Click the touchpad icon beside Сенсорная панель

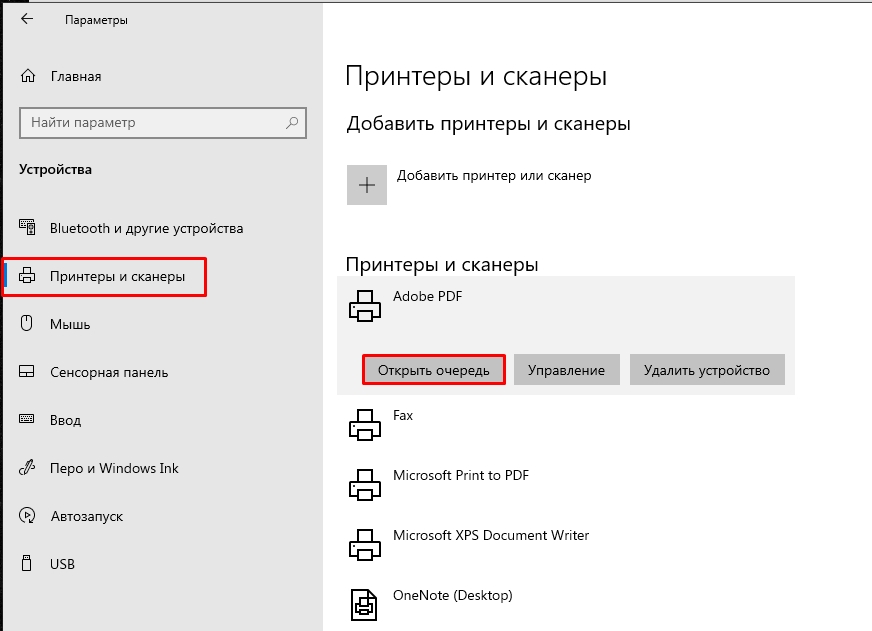pos(27,371)
